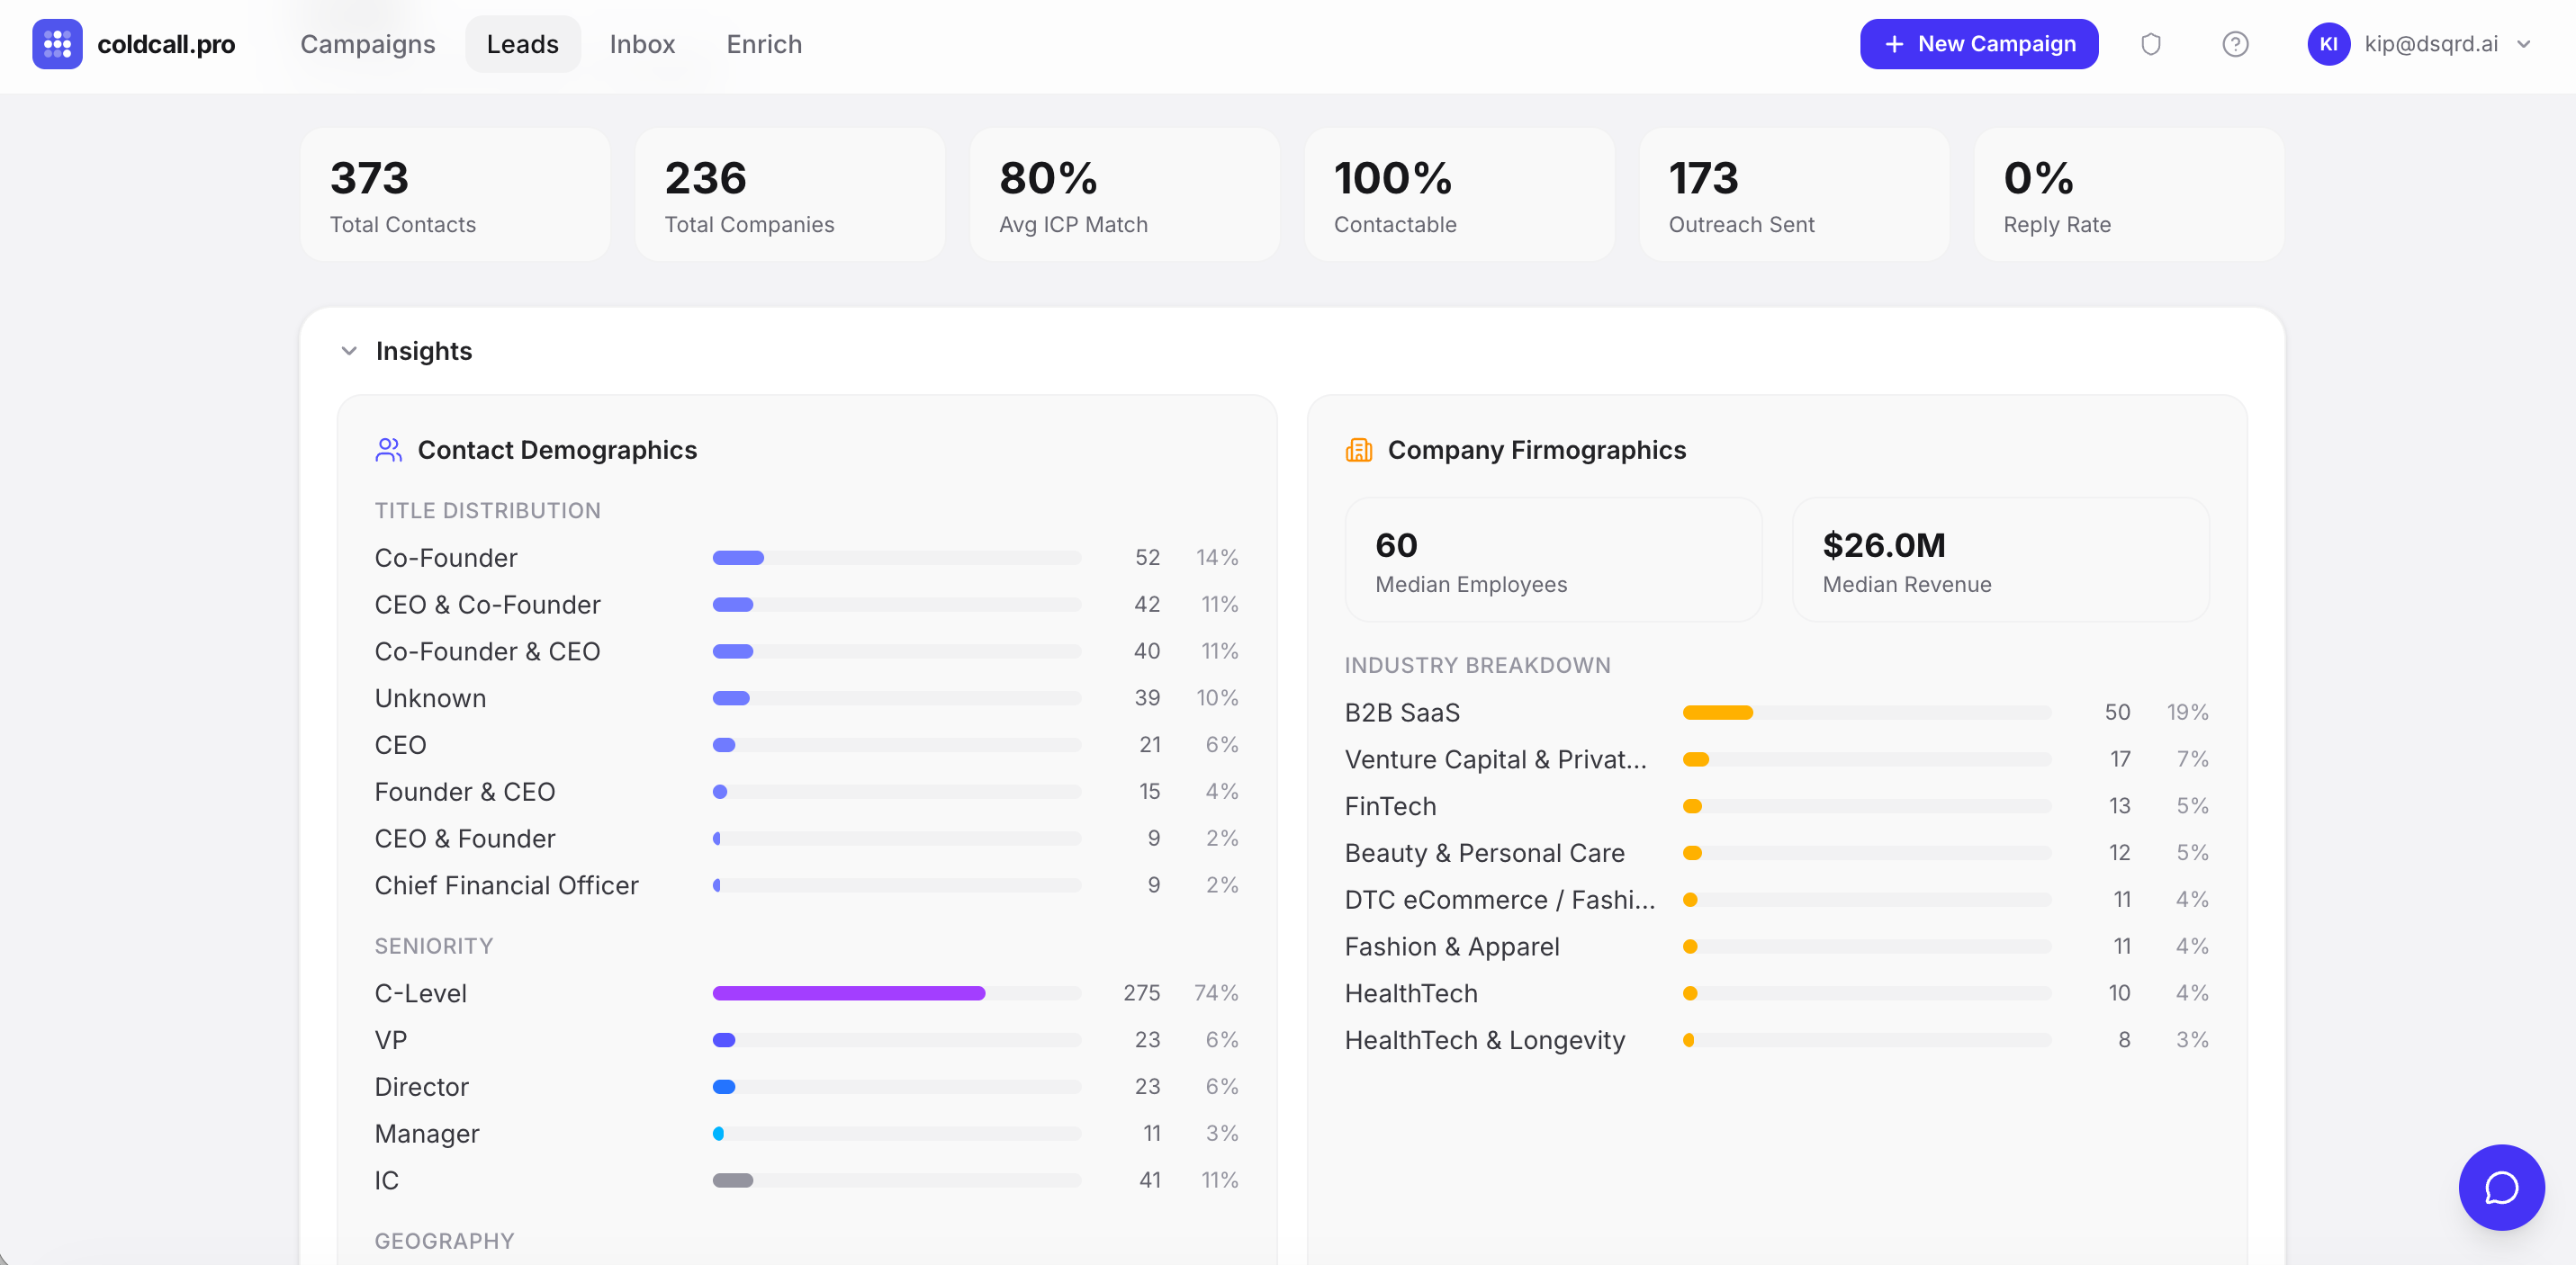The height and width of the screenshot is (1265, 2576).
Task: Click the coldcall.pro brand name
Action: 166,44
